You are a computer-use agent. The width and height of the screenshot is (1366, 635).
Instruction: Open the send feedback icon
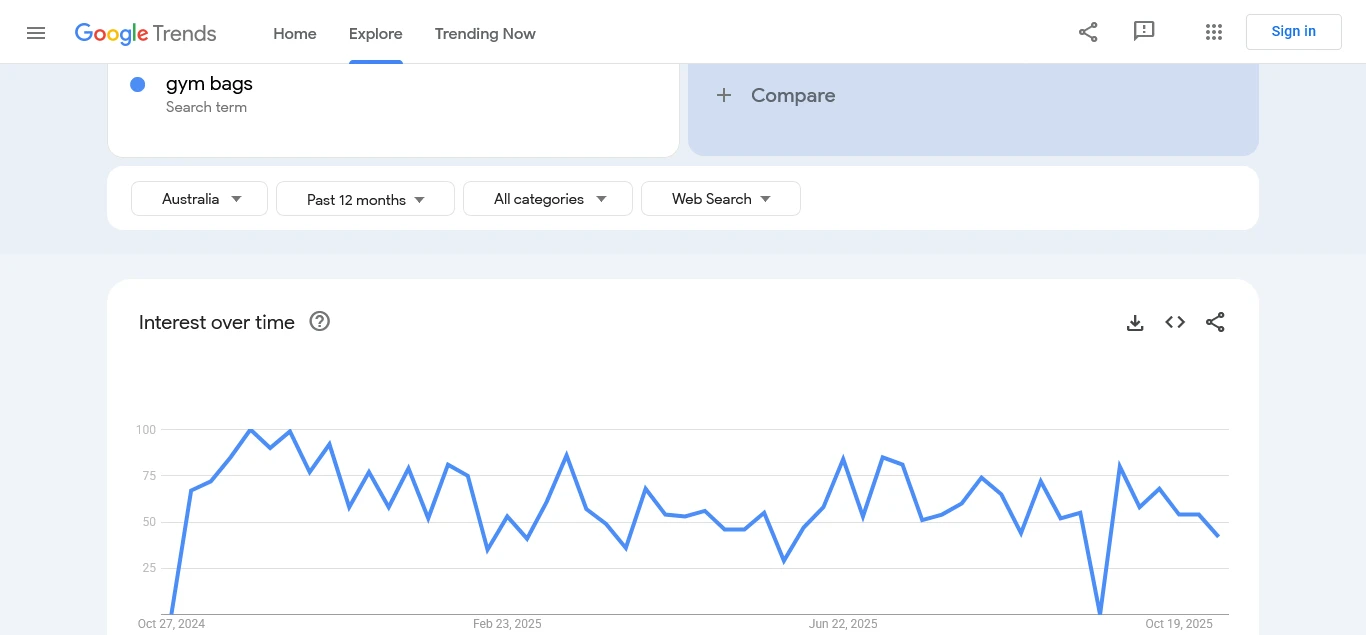click(1144, 32)
